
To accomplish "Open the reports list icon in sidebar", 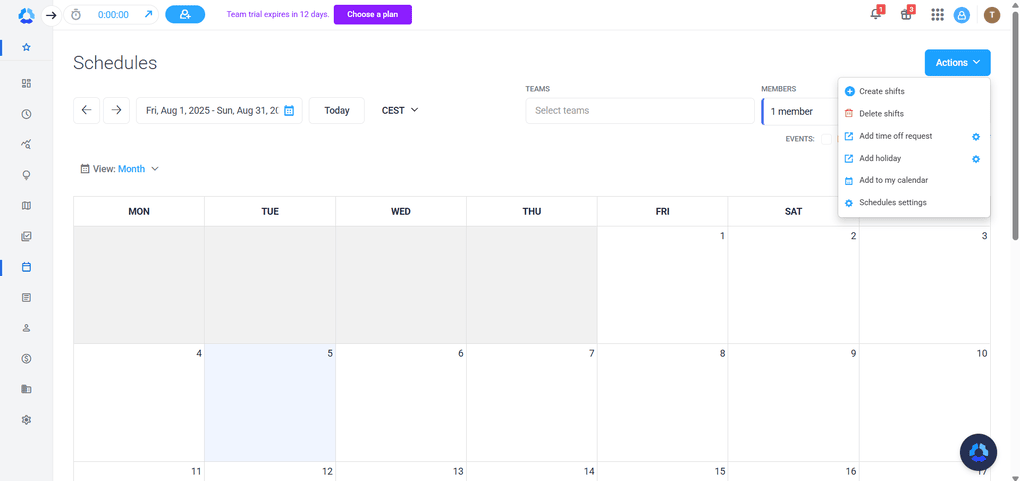I will click(x=26, y=297).
